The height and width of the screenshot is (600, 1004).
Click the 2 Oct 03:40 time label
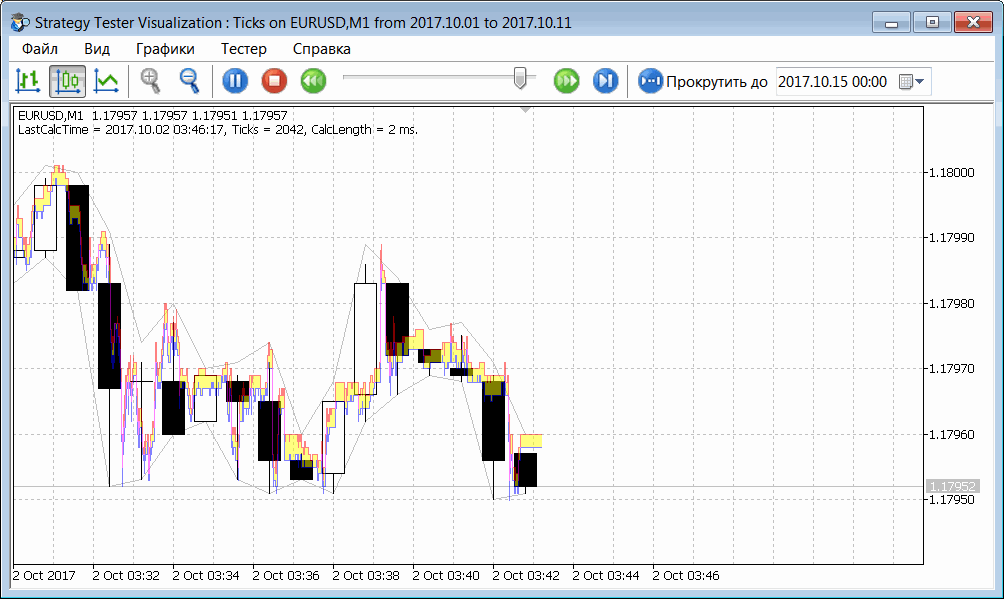coord(446,576)
